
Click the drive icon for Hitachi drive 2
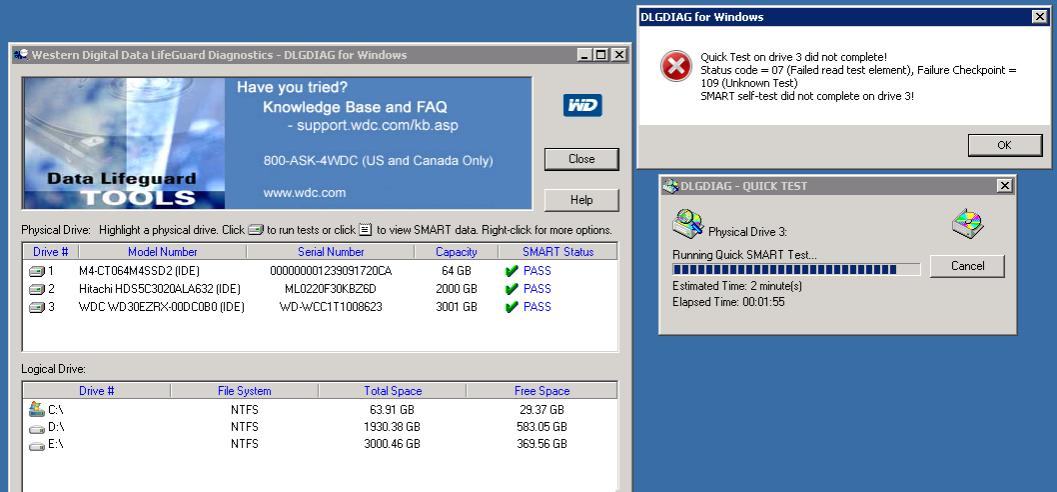[37, 289]
